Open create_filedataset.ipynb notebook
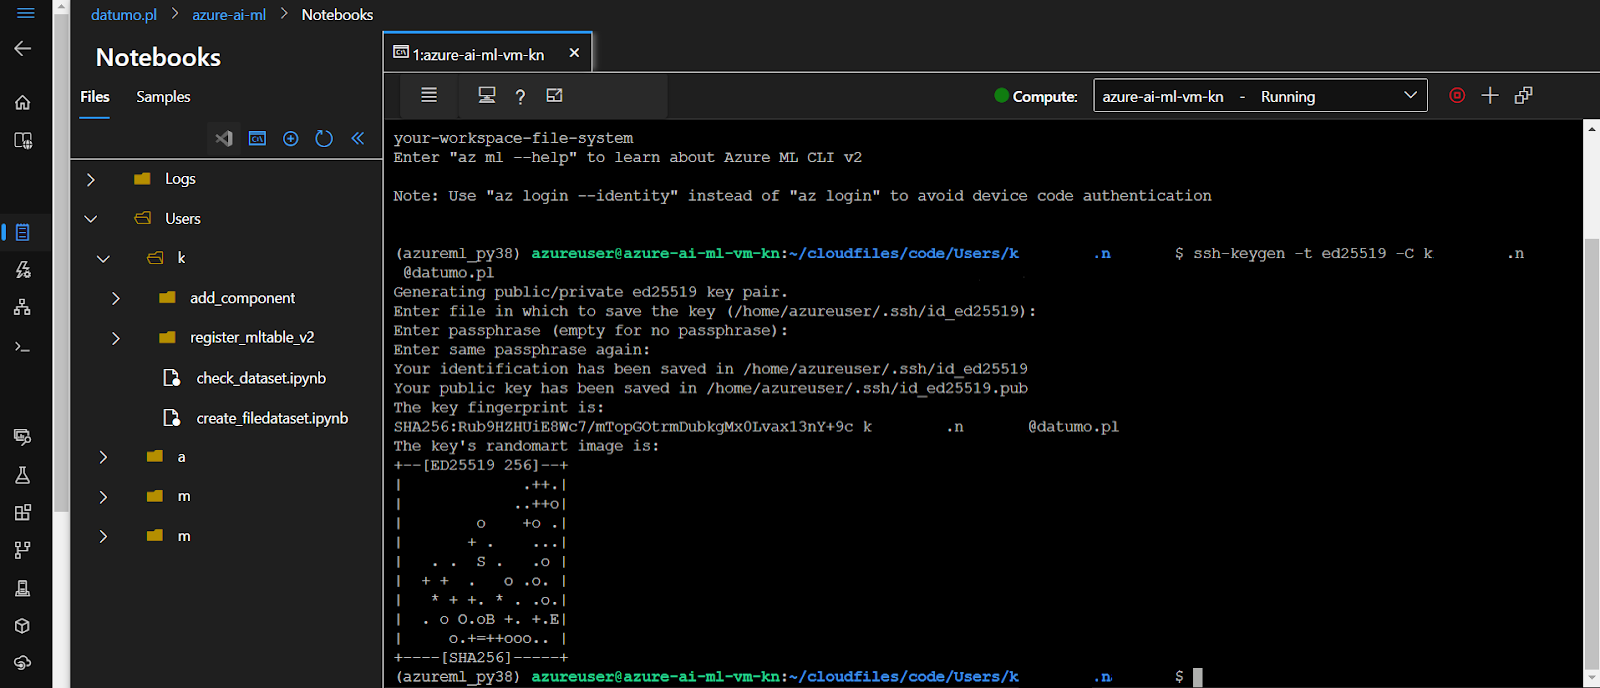The width and height of the screenshot is (1600, 688). tap(272, 418)
